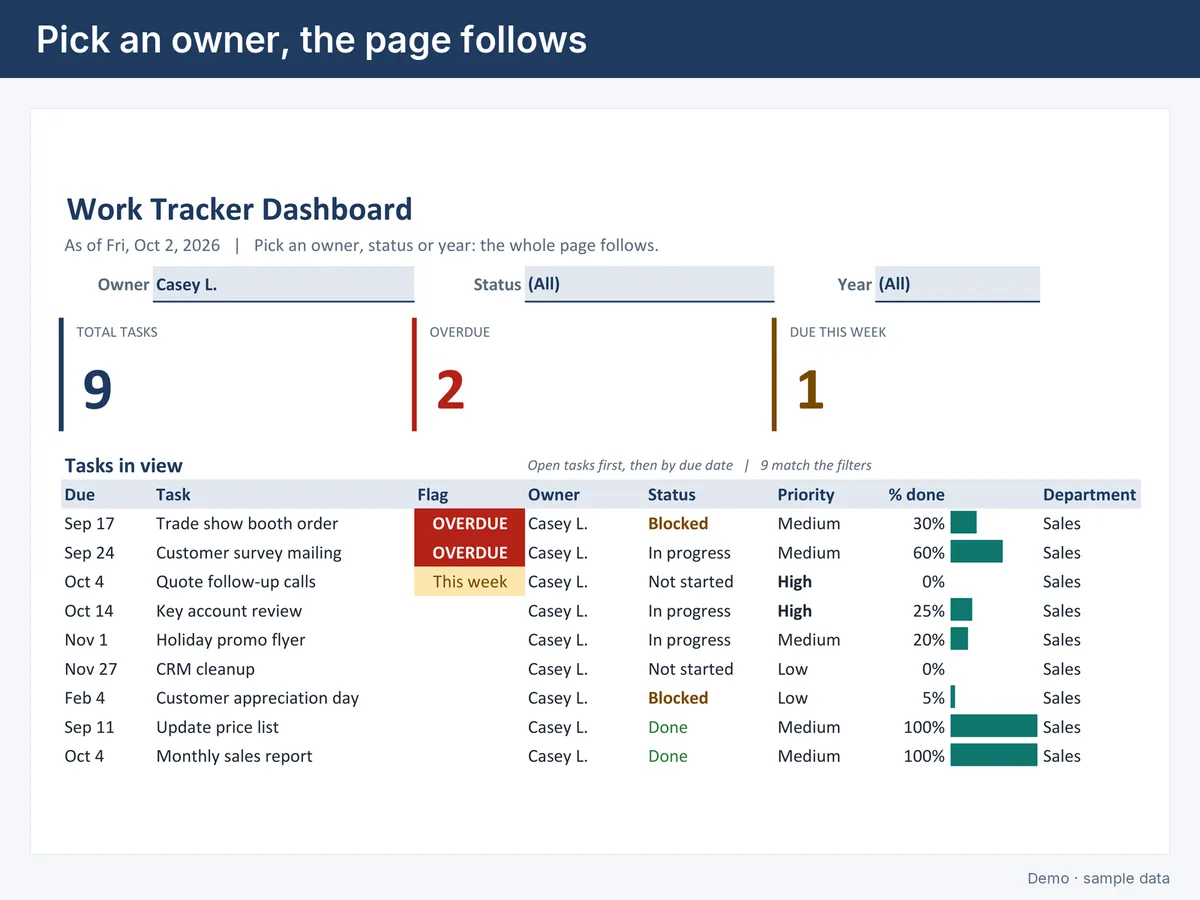Open the Status filter set to (All)

pos(649,284)
